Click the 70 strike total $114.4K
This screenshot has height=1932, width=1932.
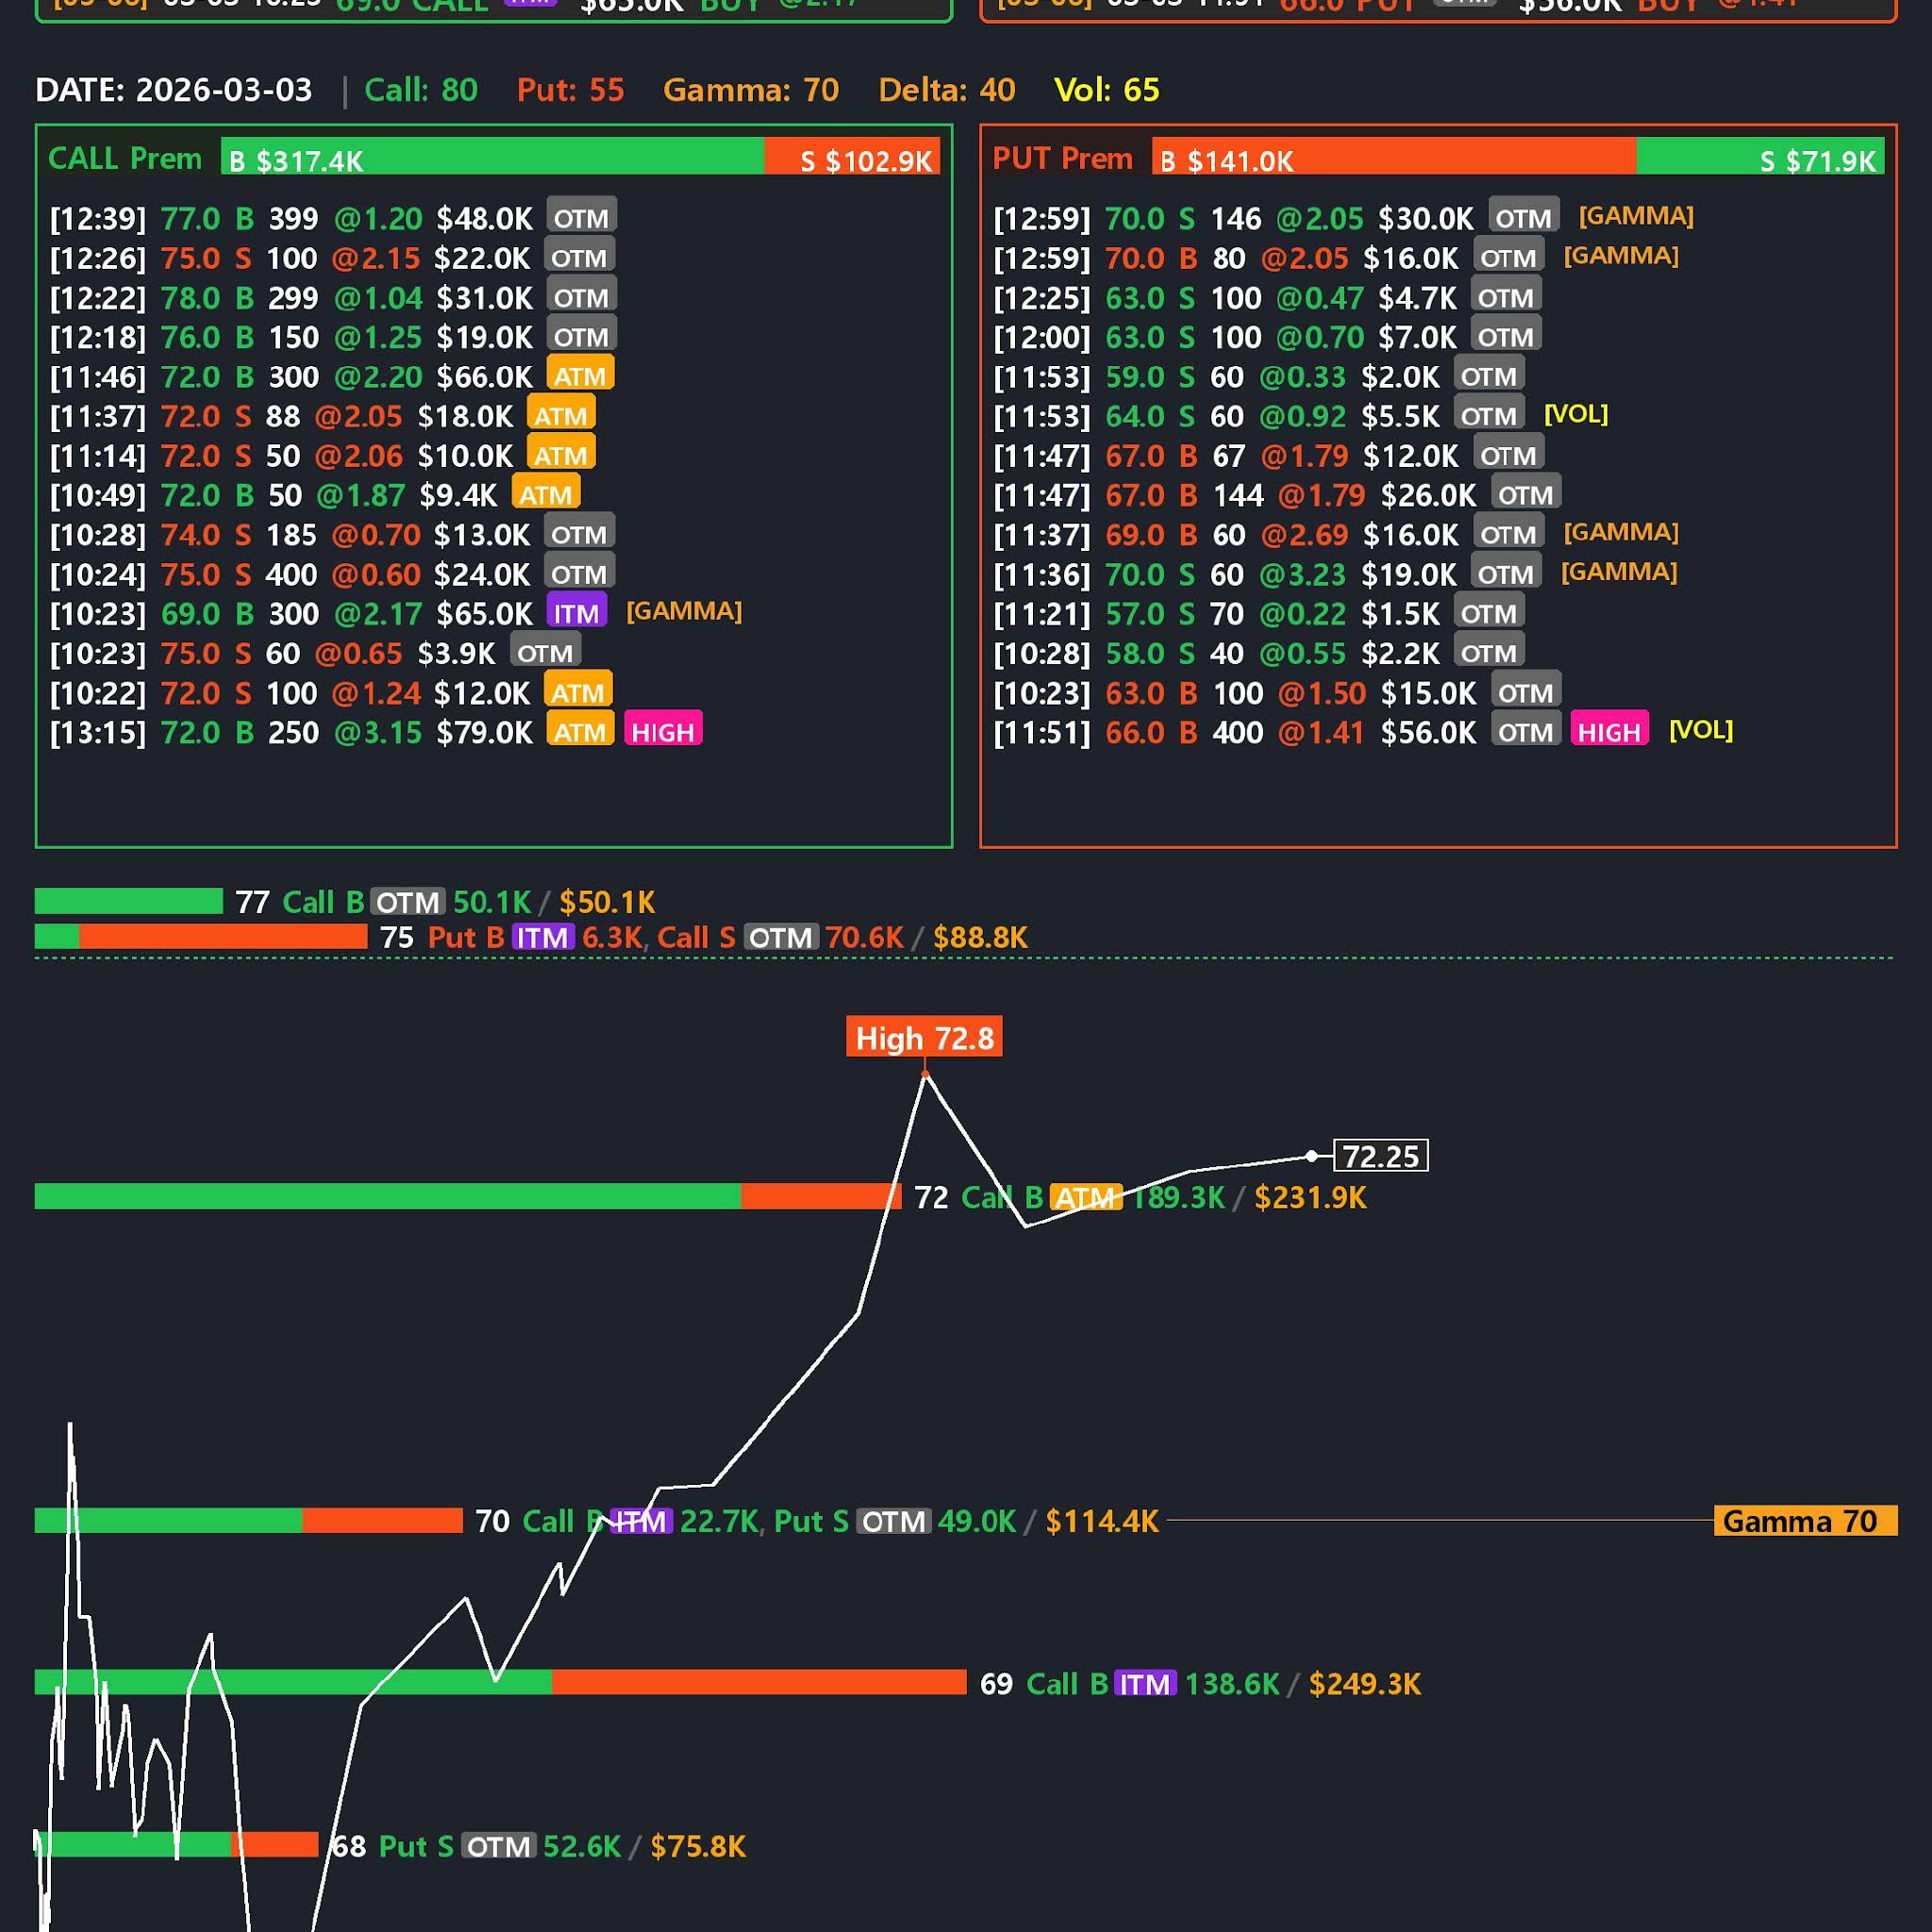click(1102, 1521)
